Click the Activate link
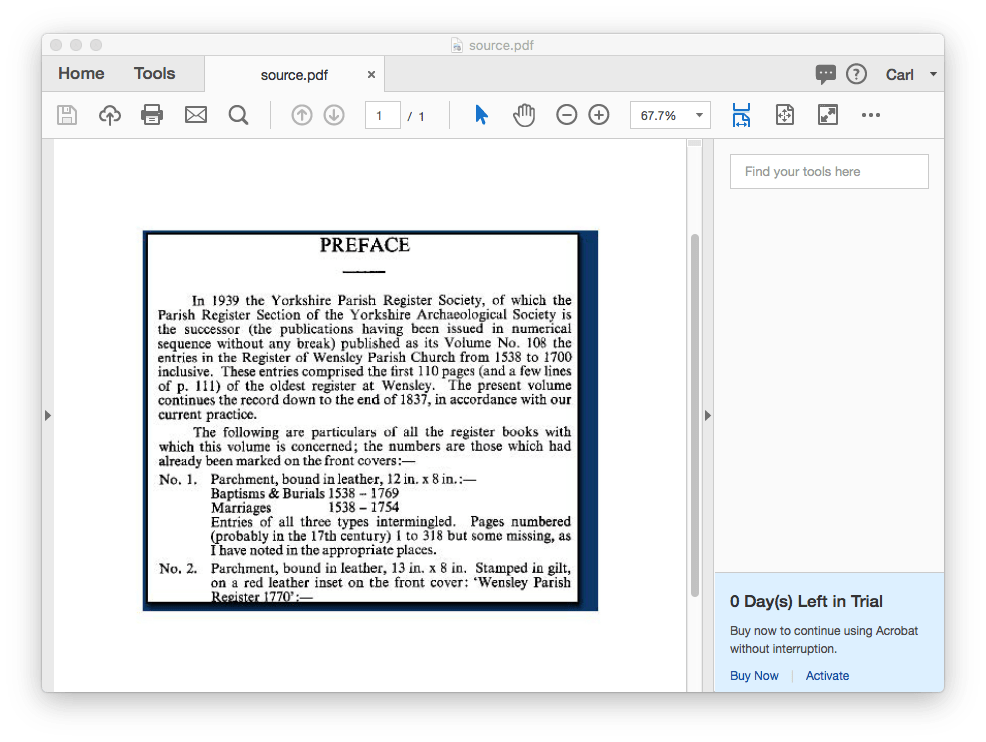 (x=827, y=675)
